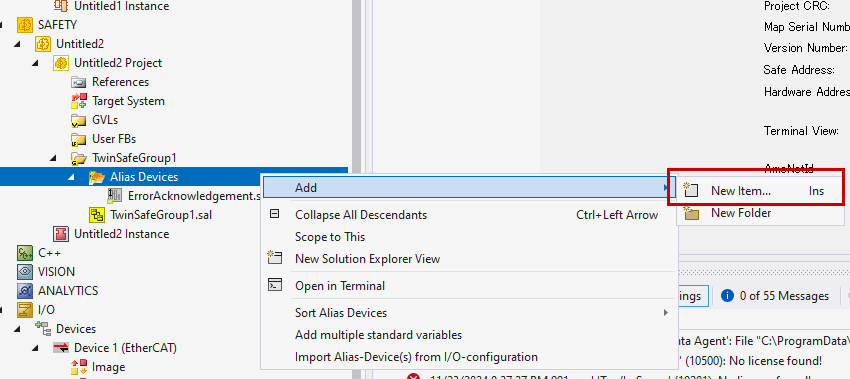Click the C++ node icon
The width and height of the screenshot is (850, 379).
tap(25, 253)
